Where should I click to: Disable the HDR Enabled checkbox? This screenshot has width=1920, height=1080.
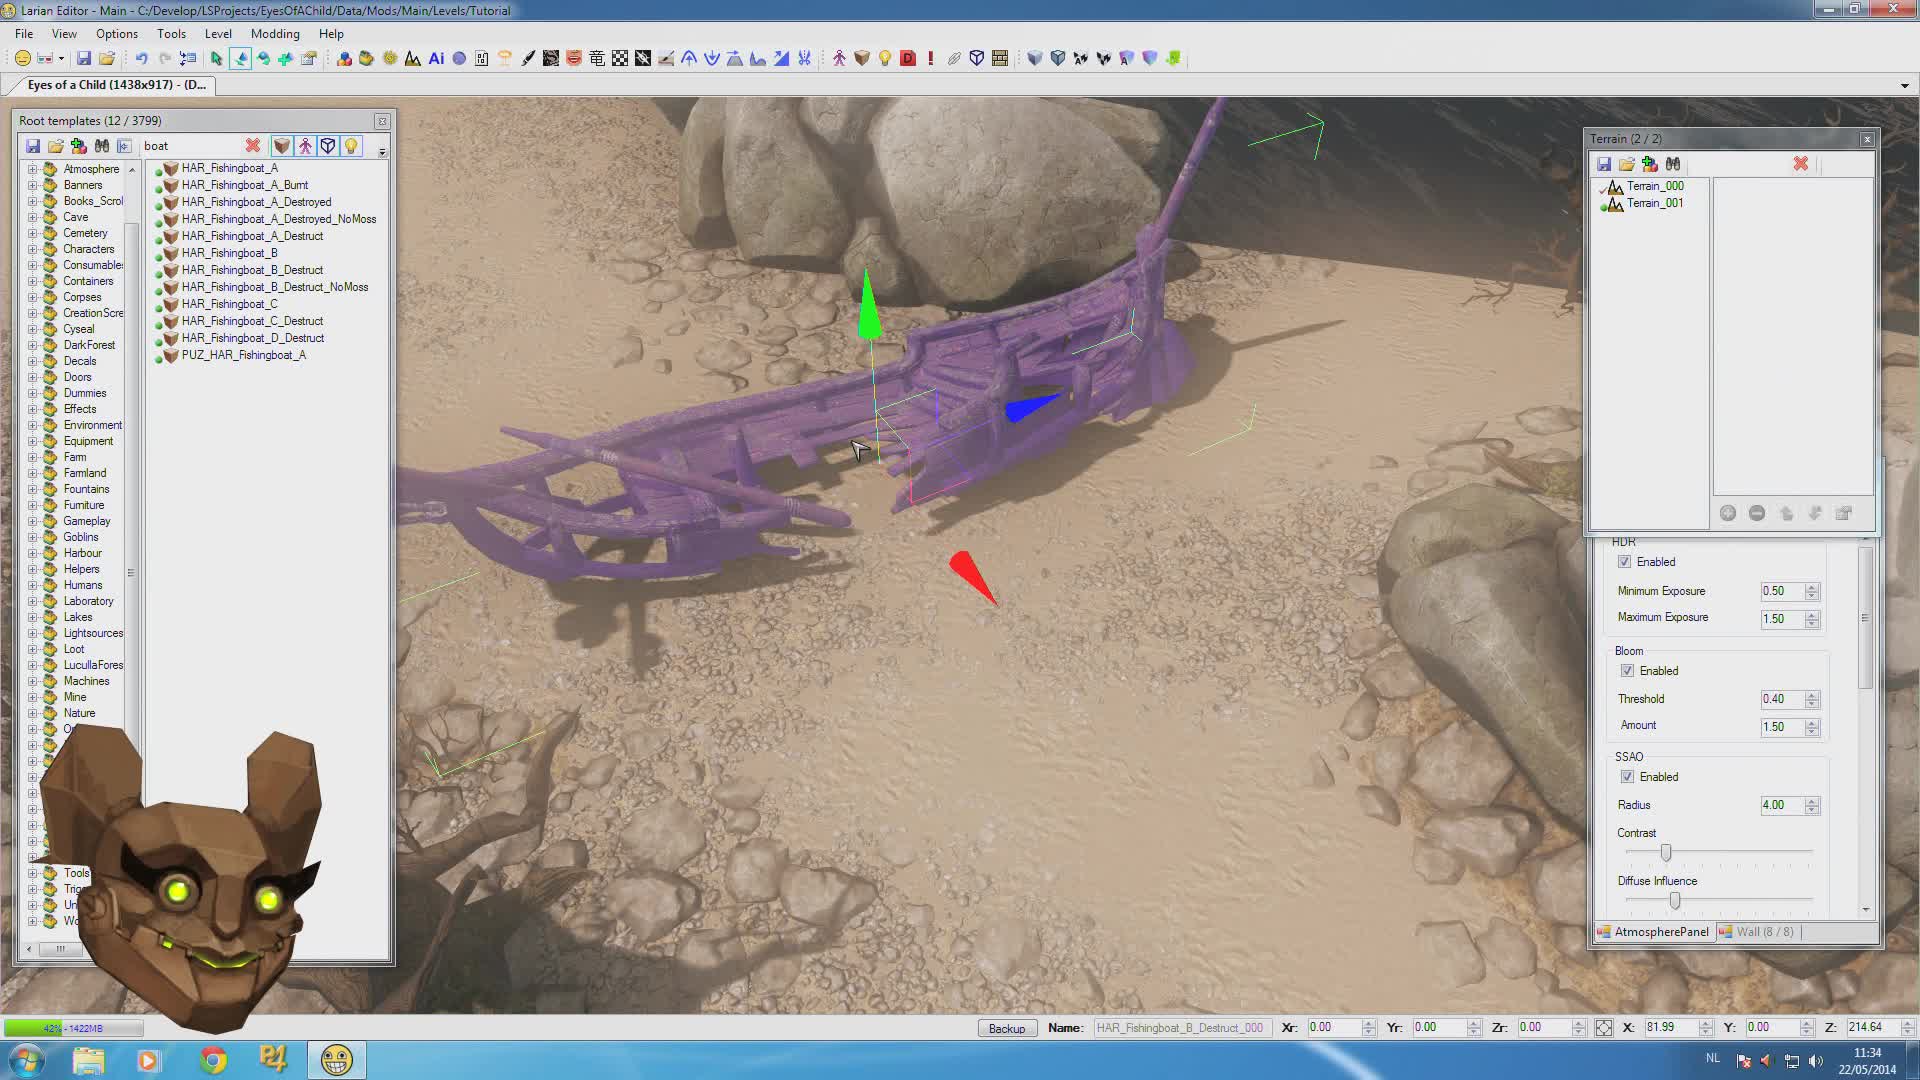click(x=1624, y=562)
